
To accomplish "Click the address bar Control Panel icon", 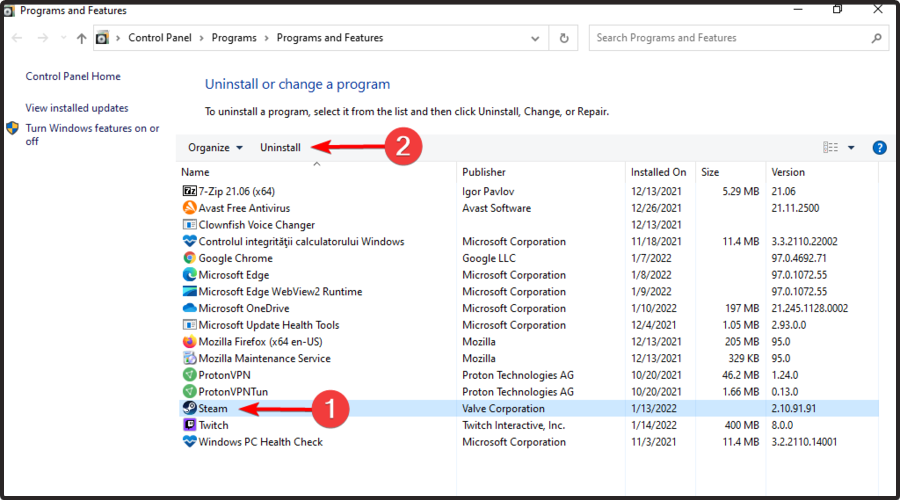I will tap(102, 38).
